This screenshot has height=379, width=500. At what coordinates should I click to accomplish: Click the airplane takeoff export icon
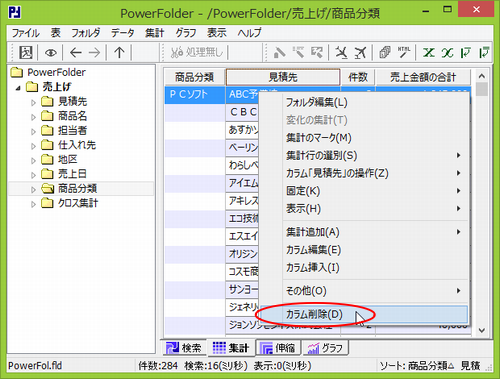click(360, 52)
